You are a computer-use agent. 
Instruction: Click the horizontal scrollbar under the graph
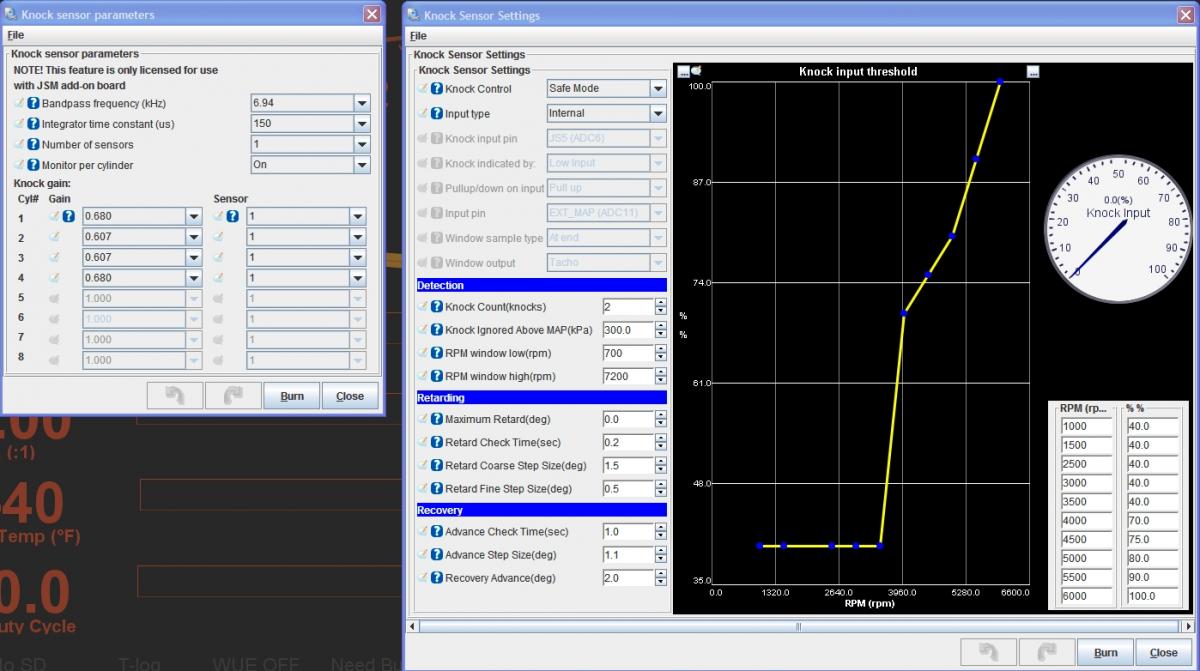point(797,627)
